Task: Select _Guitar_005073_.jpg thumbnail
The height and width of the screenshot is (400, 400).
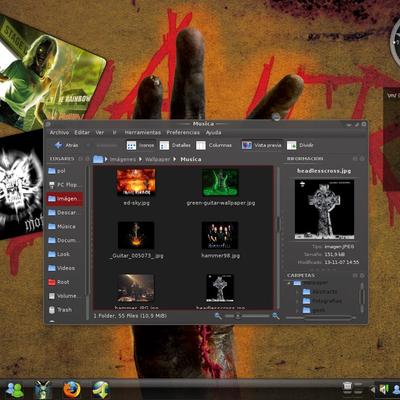Action: pos(136,235)
